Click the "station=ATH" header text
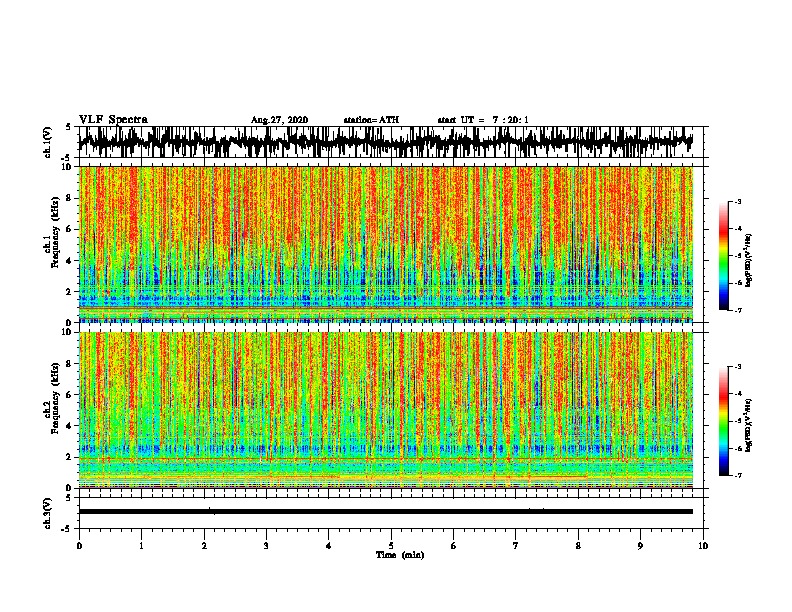This screenshot has width=792, height=612. click(371, 120)
